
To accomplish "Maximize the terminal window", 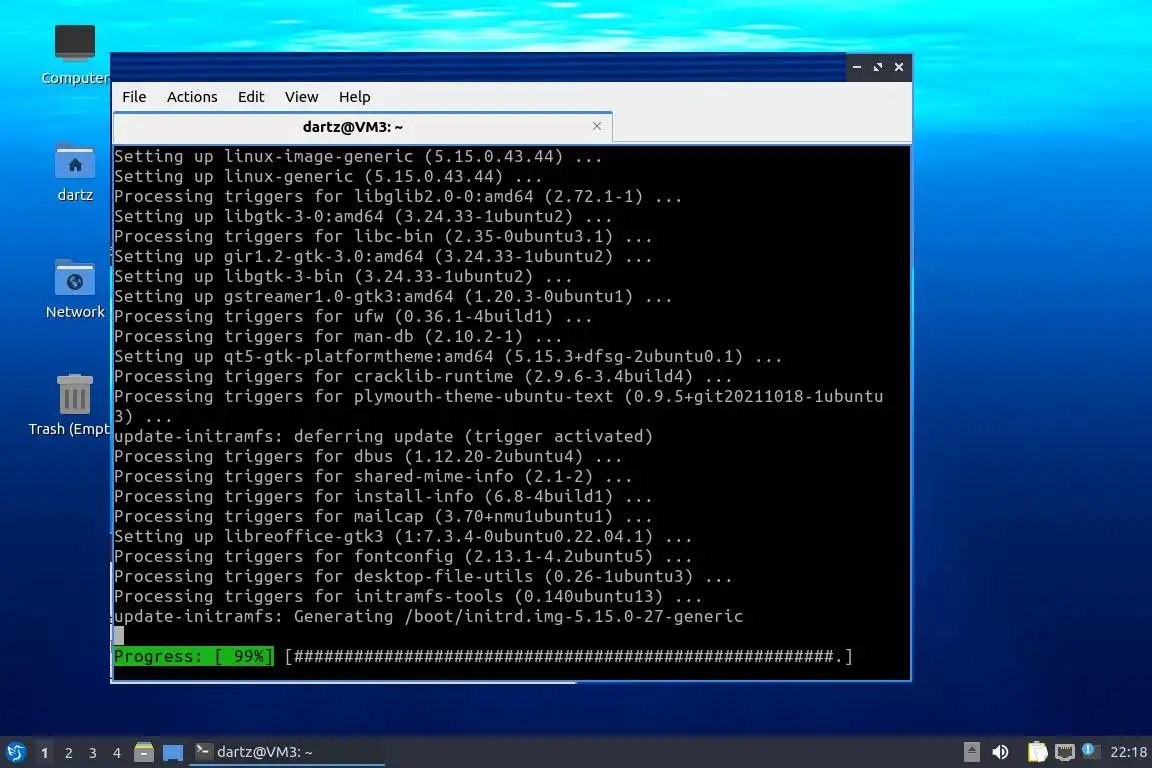I will [x=877, y=67].
